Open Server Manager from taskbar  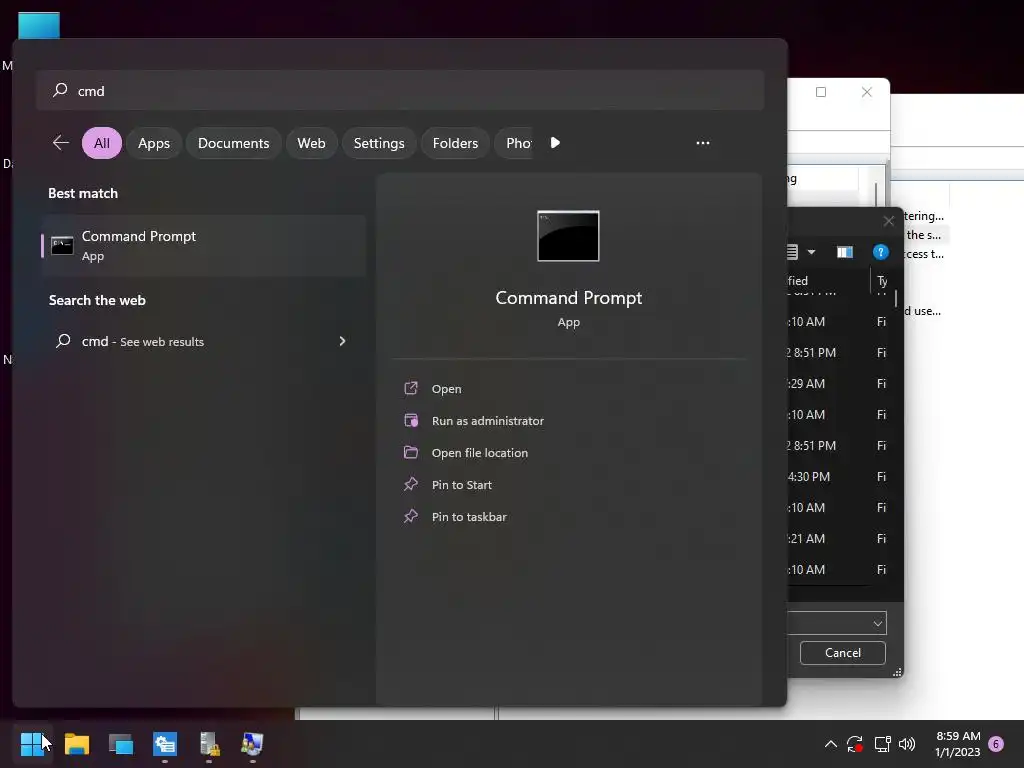click(165, 744)
